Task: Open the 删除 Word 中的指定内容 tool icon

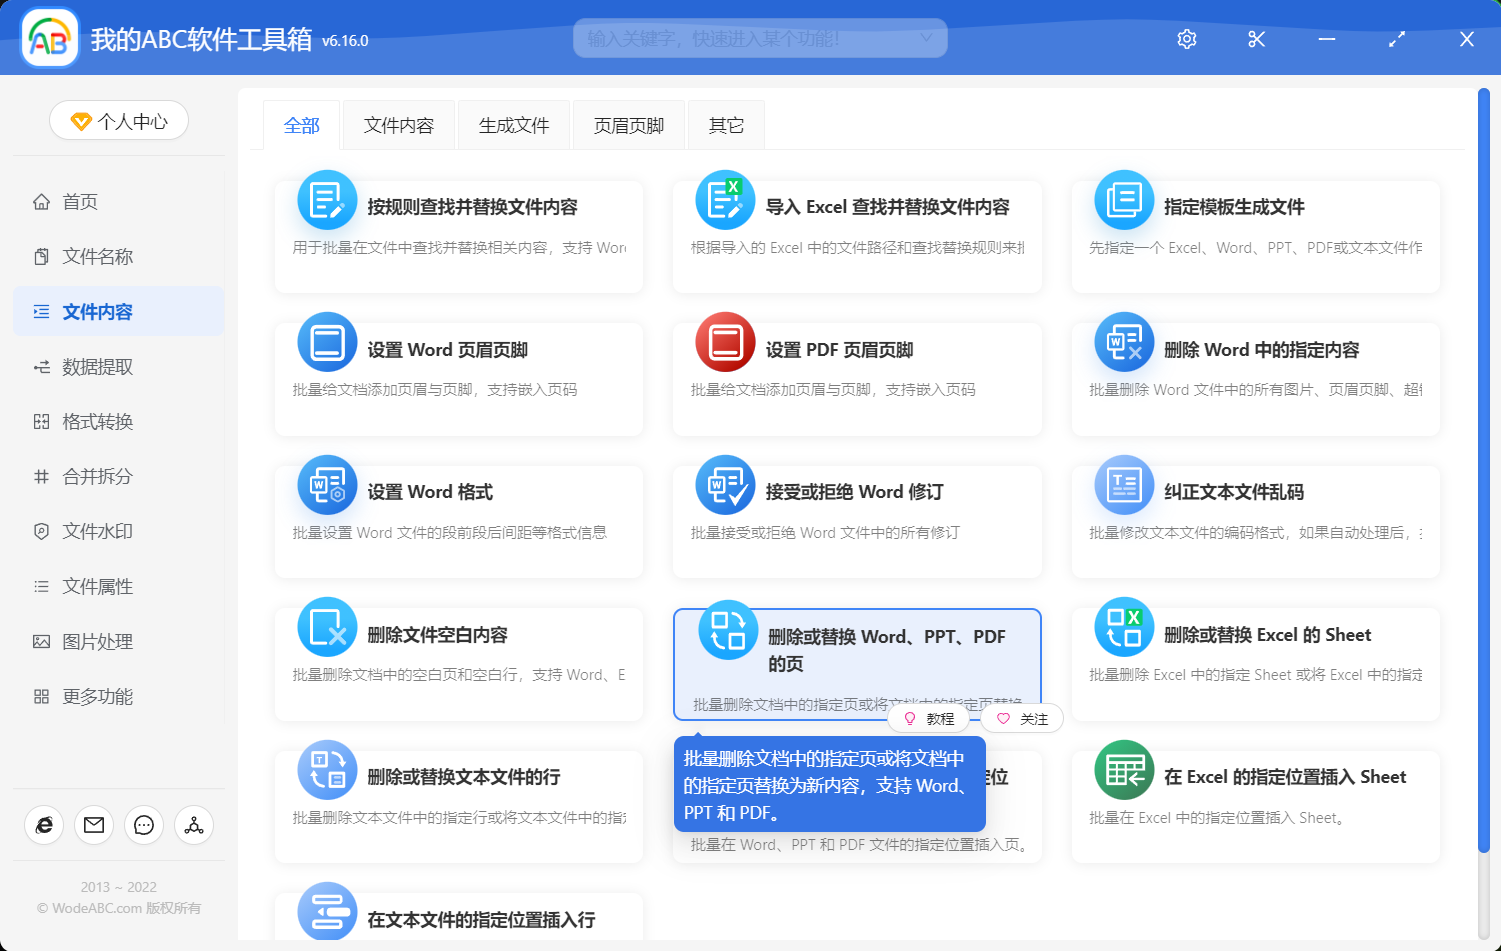Action: 1123,341
